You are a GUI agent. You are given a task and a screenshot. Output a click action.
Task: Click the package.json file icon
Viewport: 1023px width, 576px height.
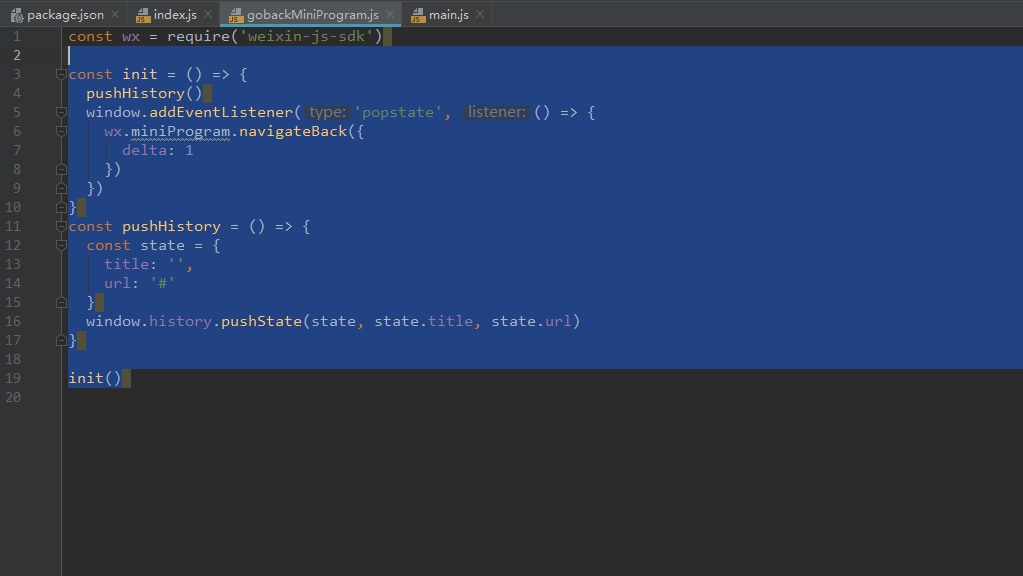(17, 15)
